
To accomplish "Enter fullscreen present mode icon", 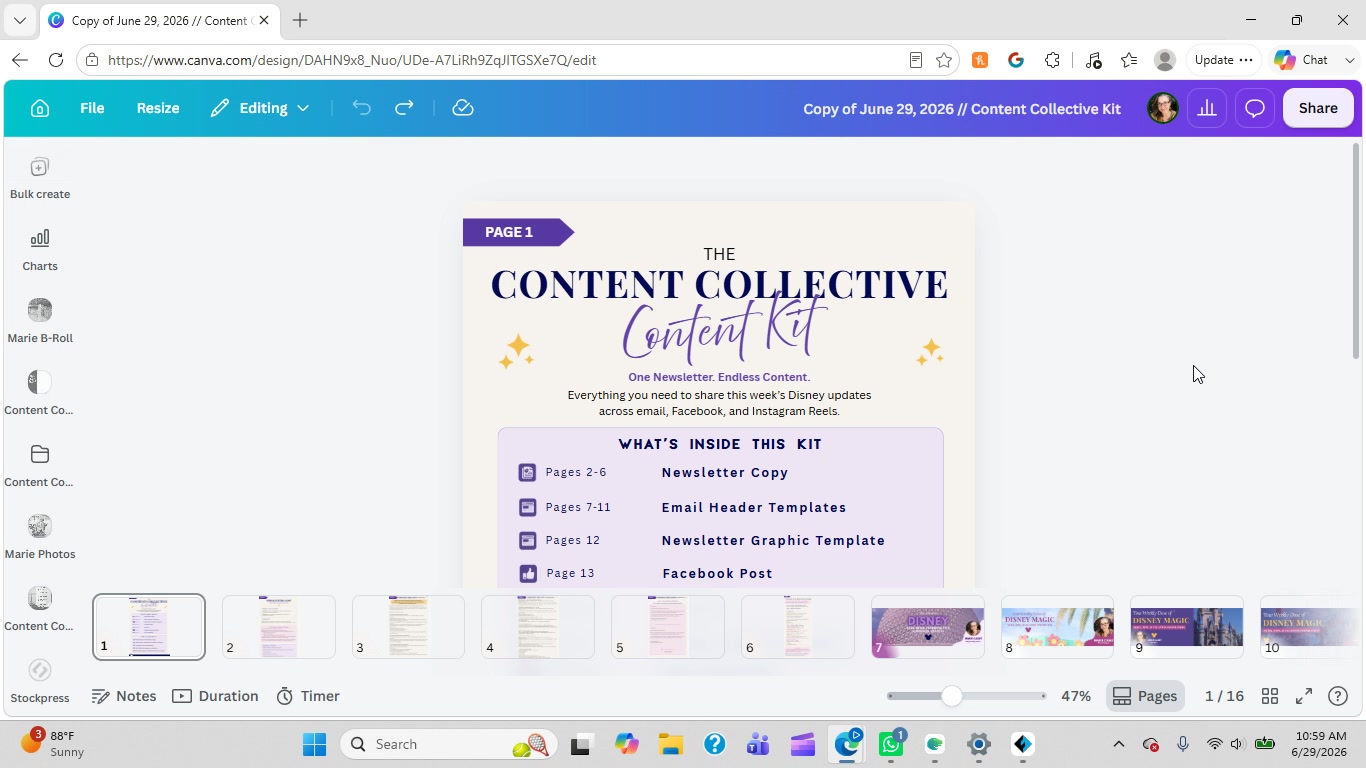I will [1304, 696].
